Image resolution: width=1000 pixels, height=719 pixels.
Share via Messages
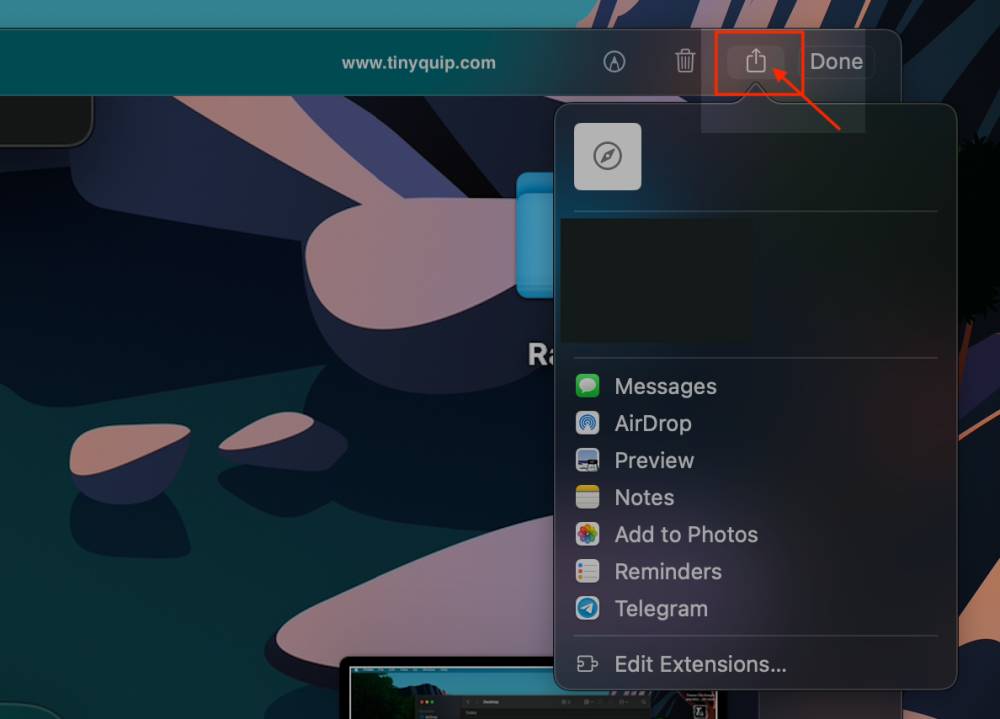[665, 386]
